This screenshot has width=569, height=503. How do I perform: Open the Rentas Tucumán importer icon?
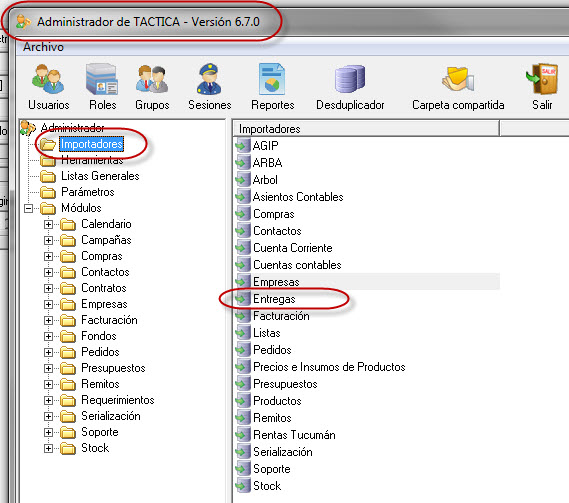[242, 435]
